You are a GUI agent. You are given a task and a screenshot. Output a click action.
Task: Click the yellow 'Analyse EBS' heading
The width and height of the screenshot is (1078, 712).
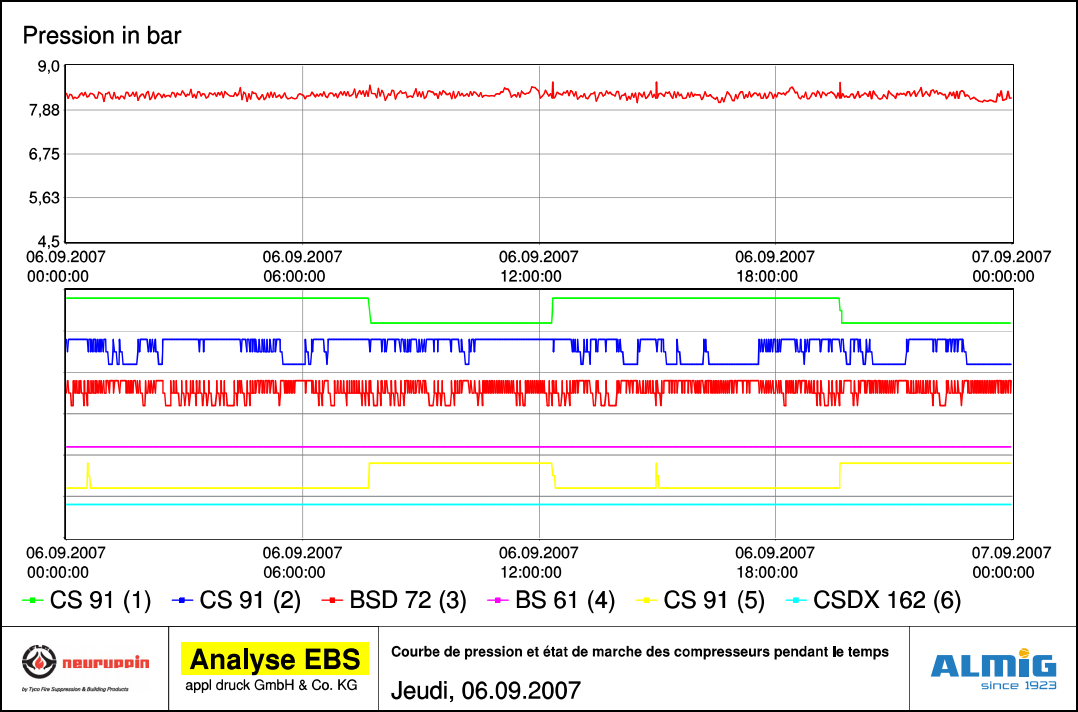[275, 660]
